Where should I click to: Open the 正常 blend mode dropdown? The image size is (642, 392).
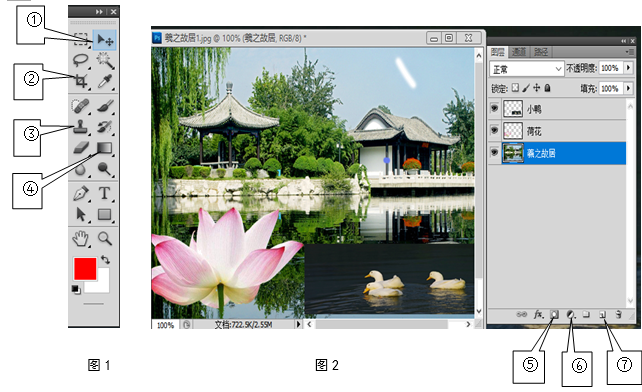click(x=526, y=69)
